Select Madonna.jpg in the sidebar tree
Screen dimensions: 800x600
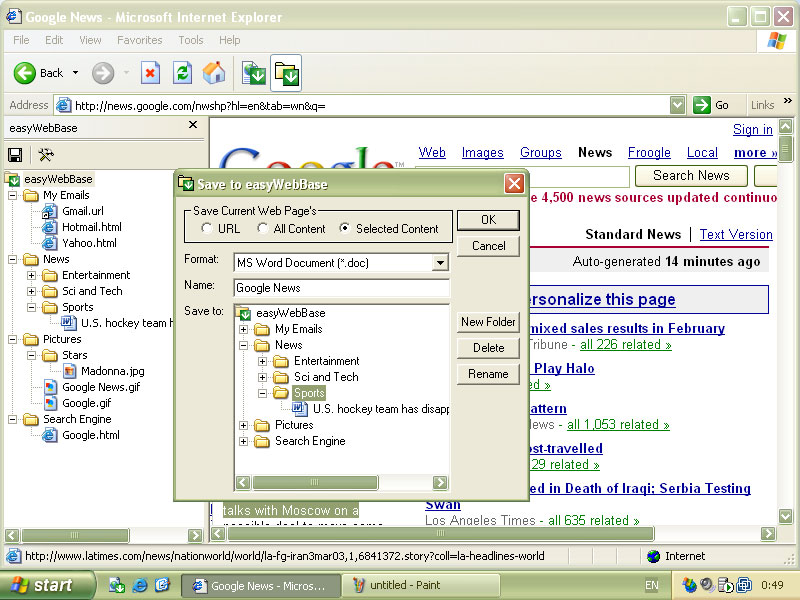pyautogui.click(x=113, y=371)
